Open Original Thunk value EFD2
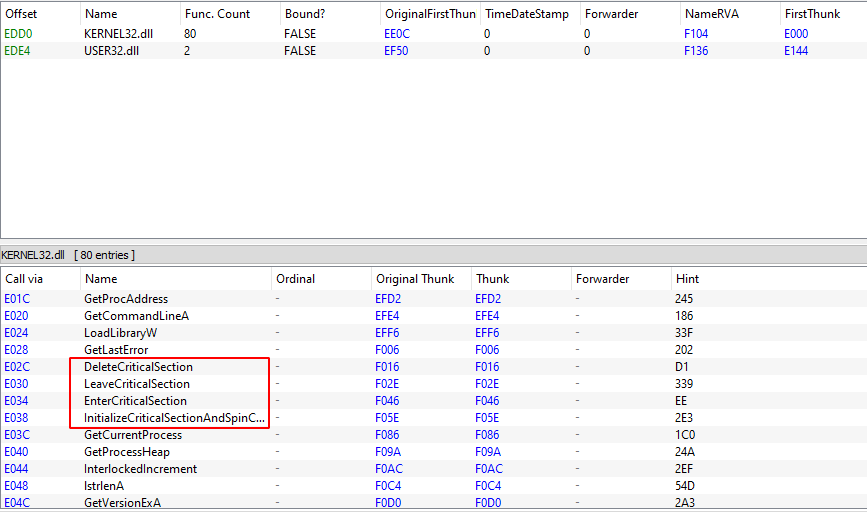The image size is (867, 512). pyautogui.click(x=388, y=299)
